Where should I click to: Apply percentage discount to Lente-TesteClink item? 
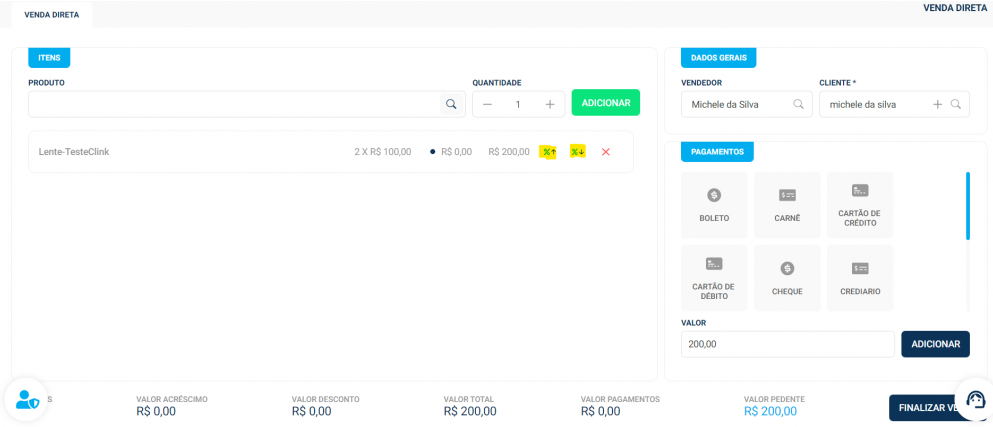click(577, 152)
